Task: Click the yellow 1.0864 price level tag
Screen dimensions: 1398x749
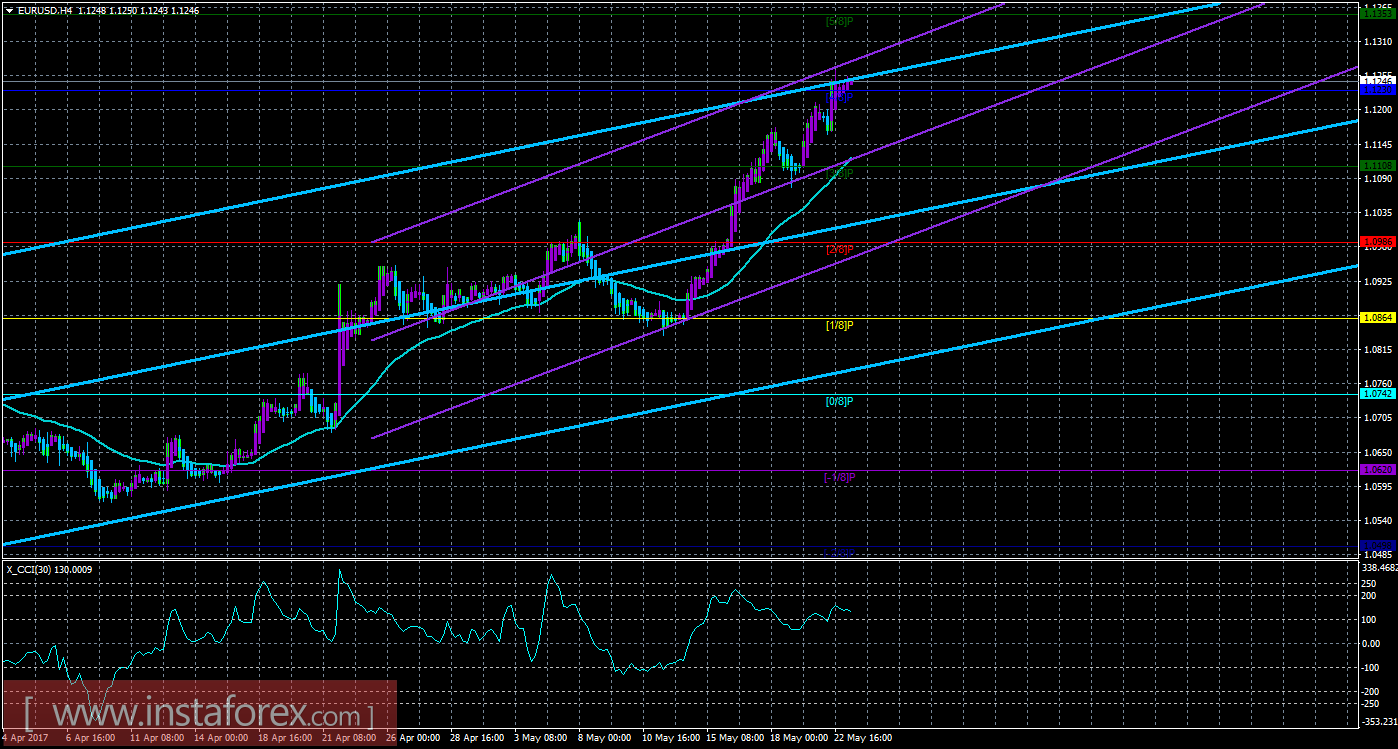Action: point(1378,317)
